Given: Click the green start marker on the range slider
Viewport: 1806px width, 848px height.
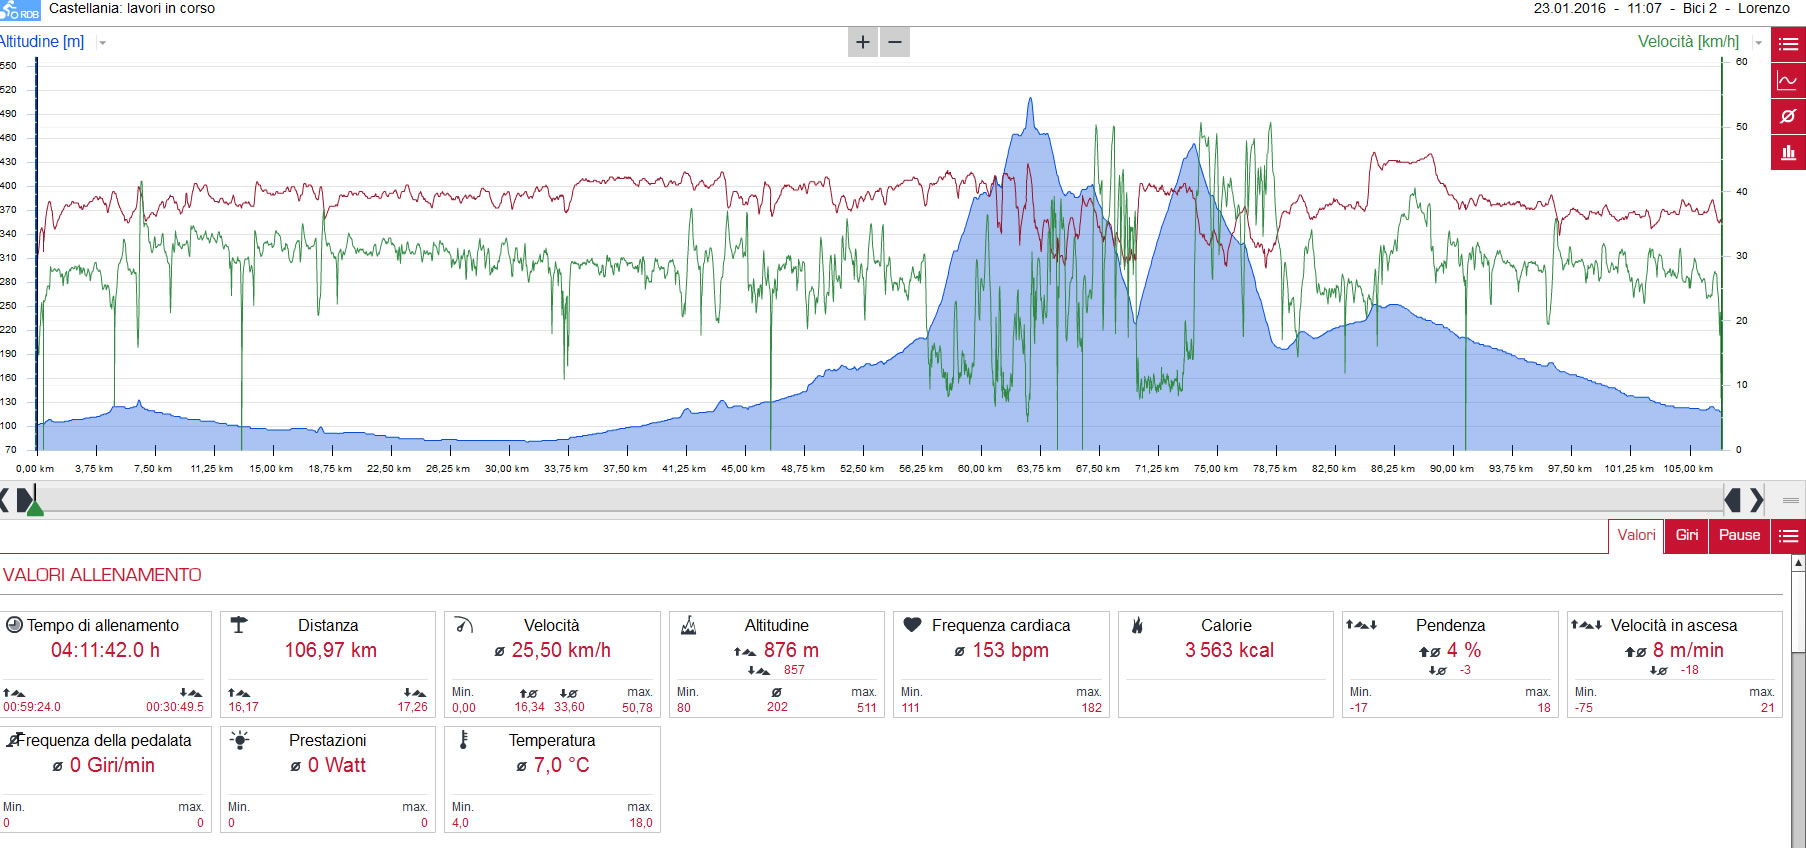Looking at the screenshot, I should tap(35, 509).
